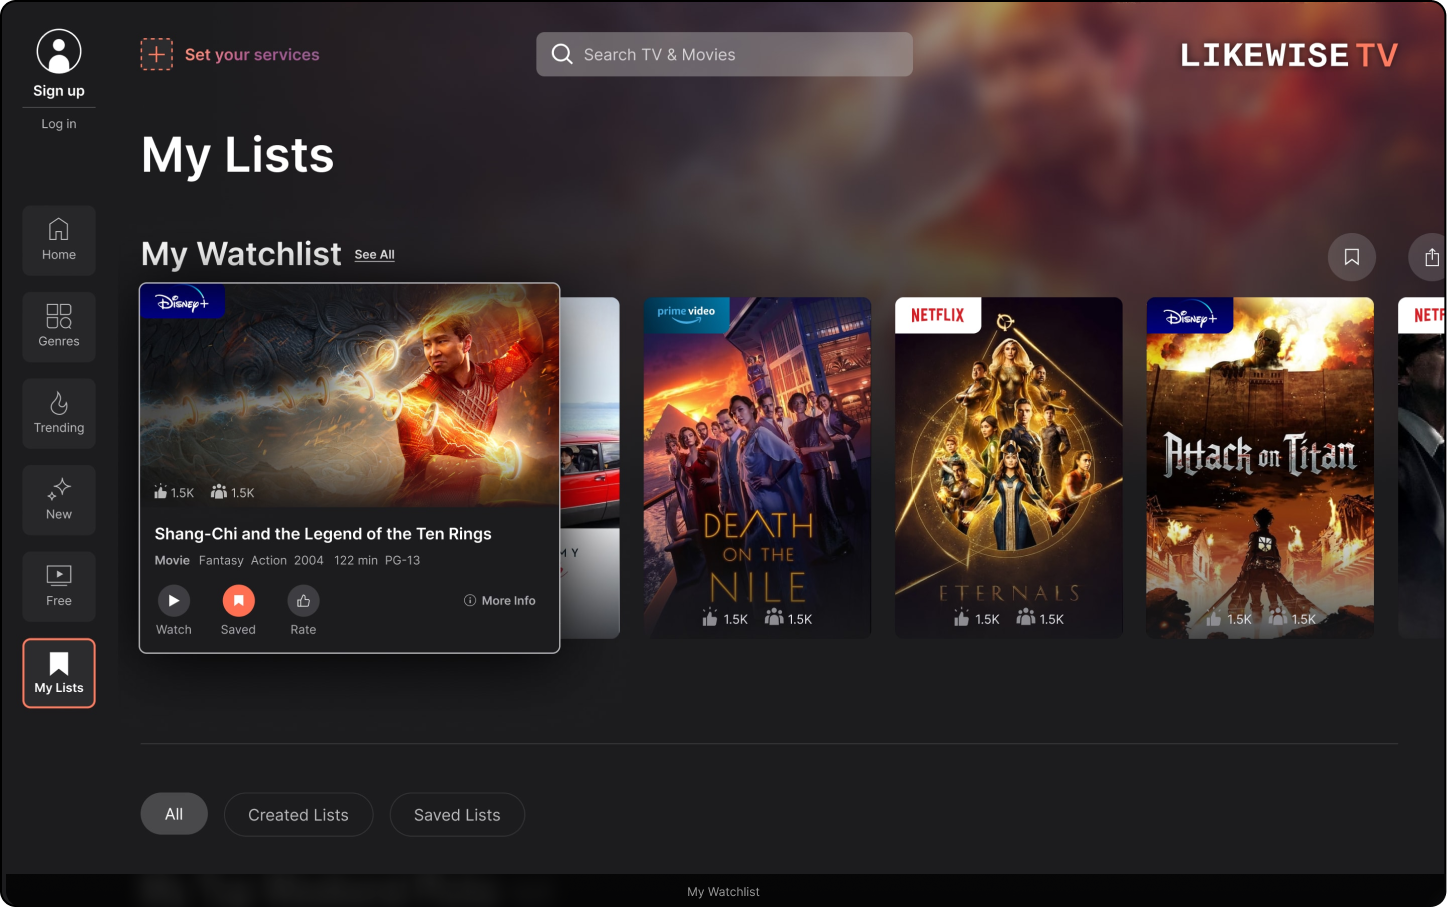Click thumbs-up likes icon on Shang-Chi card
The image size is (1447, 907).
160,492
